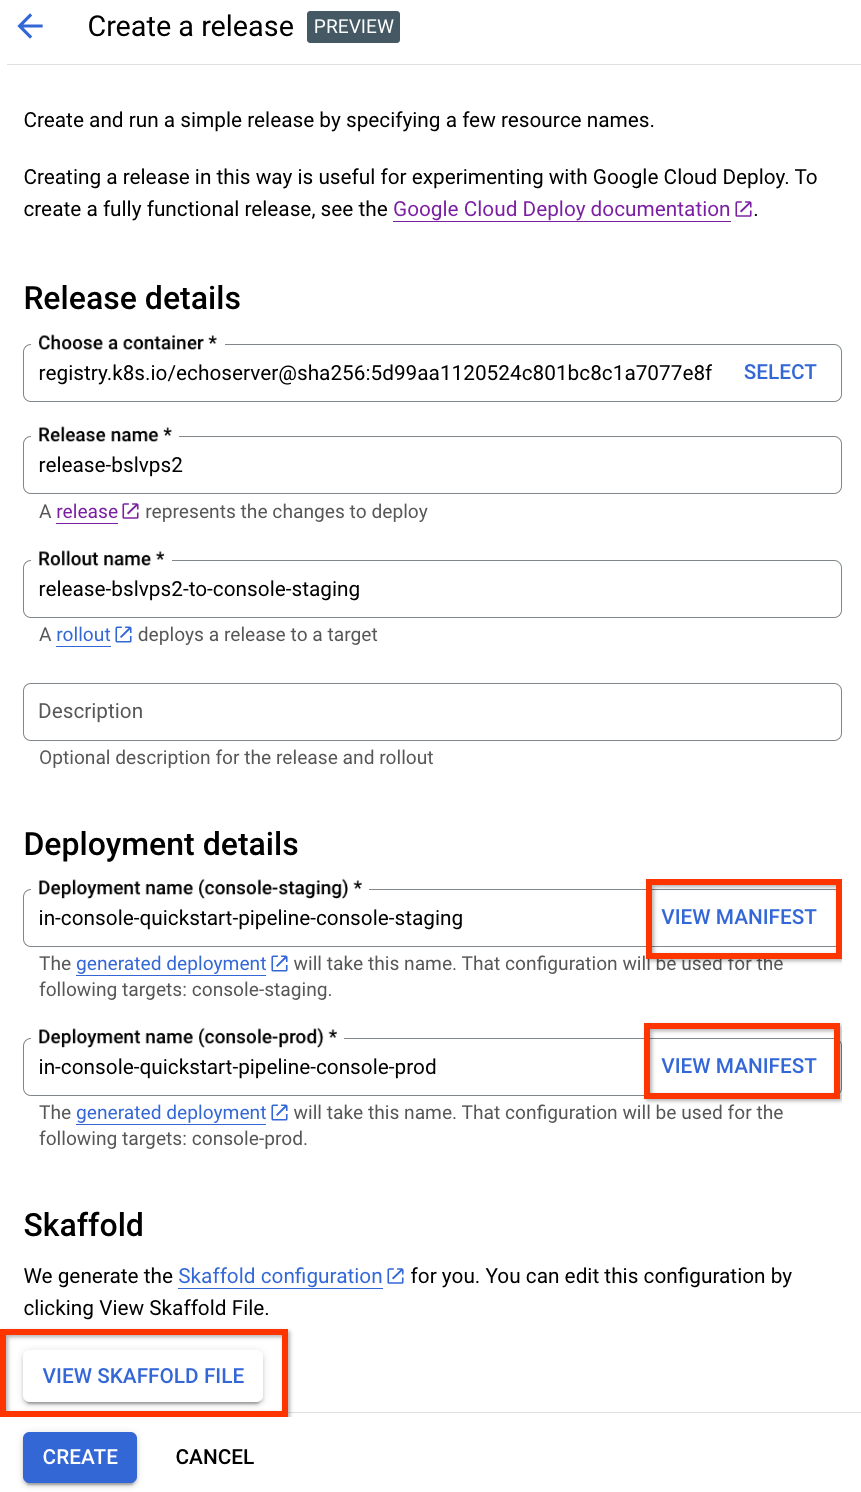Open the external link icon beside Skaffold configuration

(x=396, y=1276)
